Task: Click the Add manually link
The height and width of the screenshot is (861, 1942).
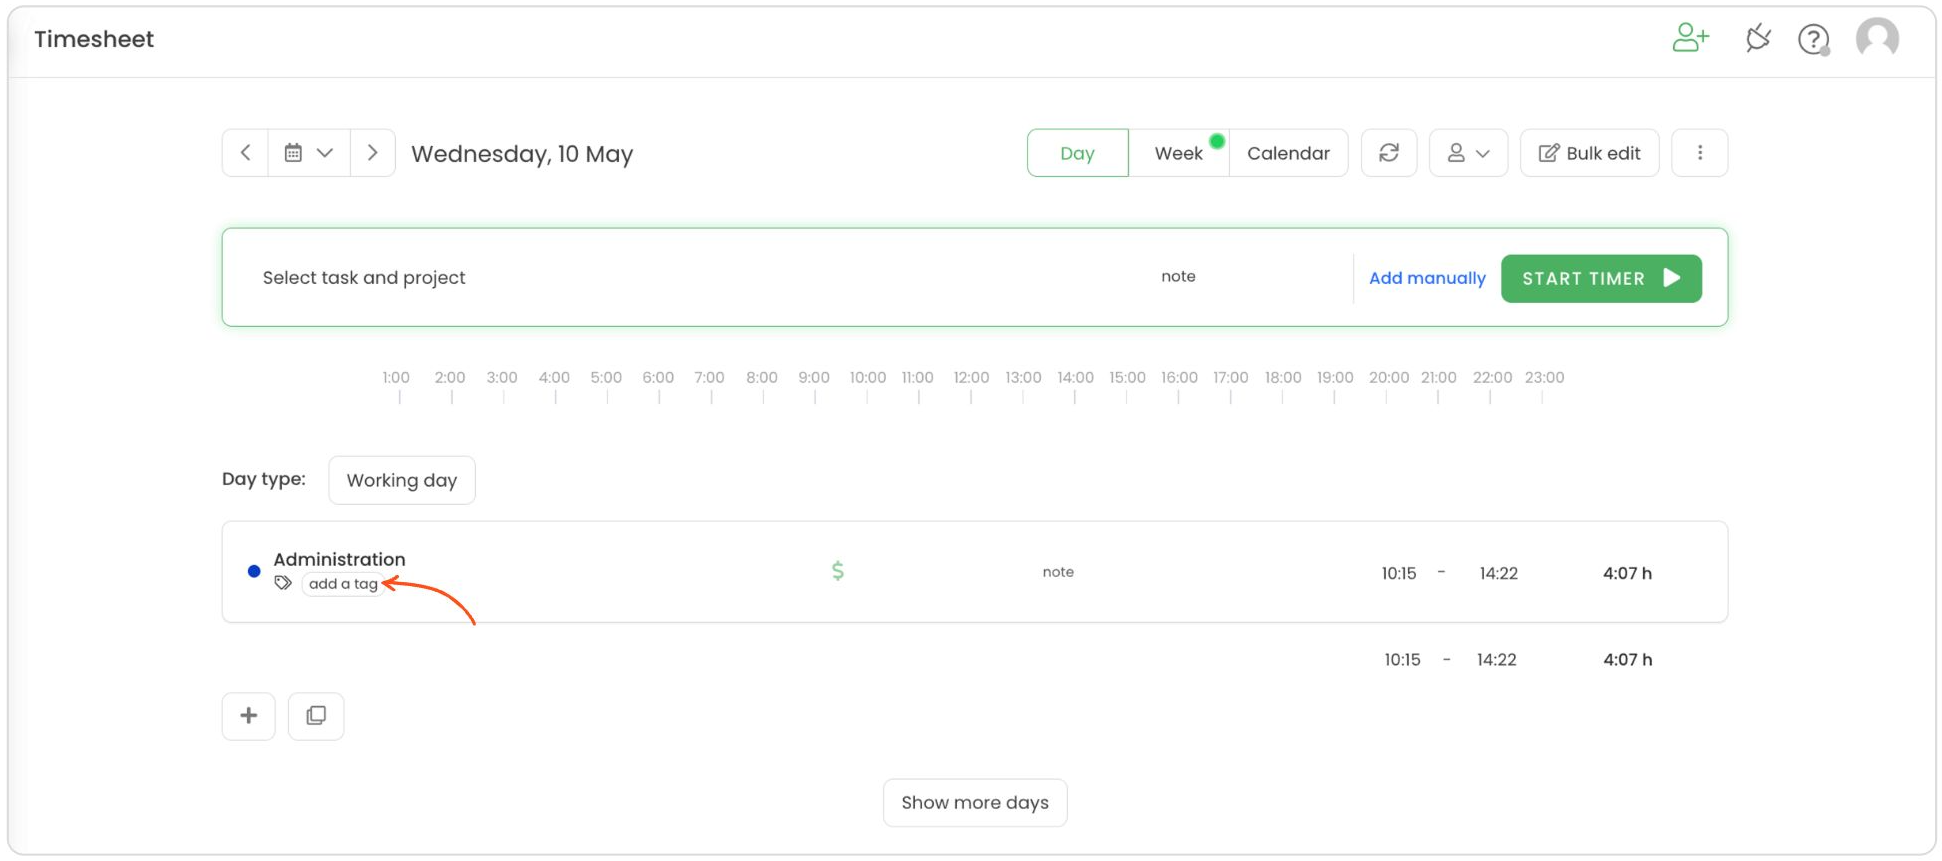Action: [x=1426, y=278]
